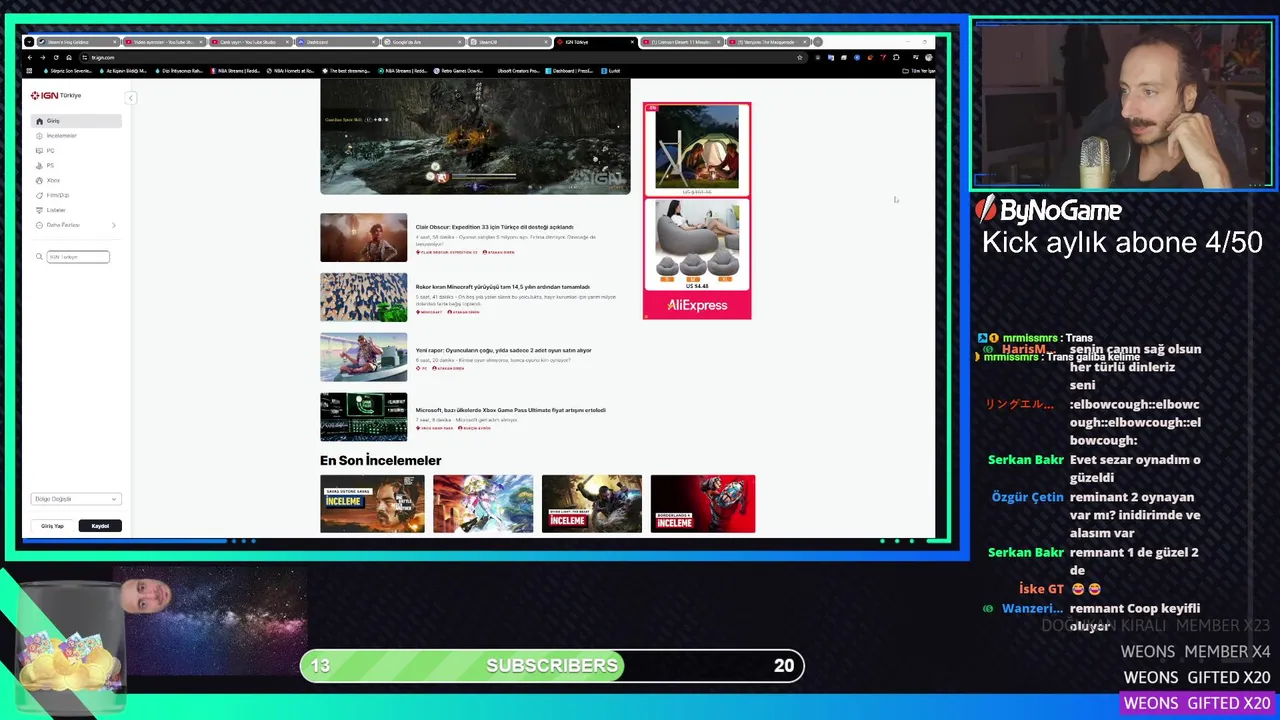Viewport: 1280px width, 720px height.
Task: Switch to the SteamDB browser tab
Action: tap(509, 42)
